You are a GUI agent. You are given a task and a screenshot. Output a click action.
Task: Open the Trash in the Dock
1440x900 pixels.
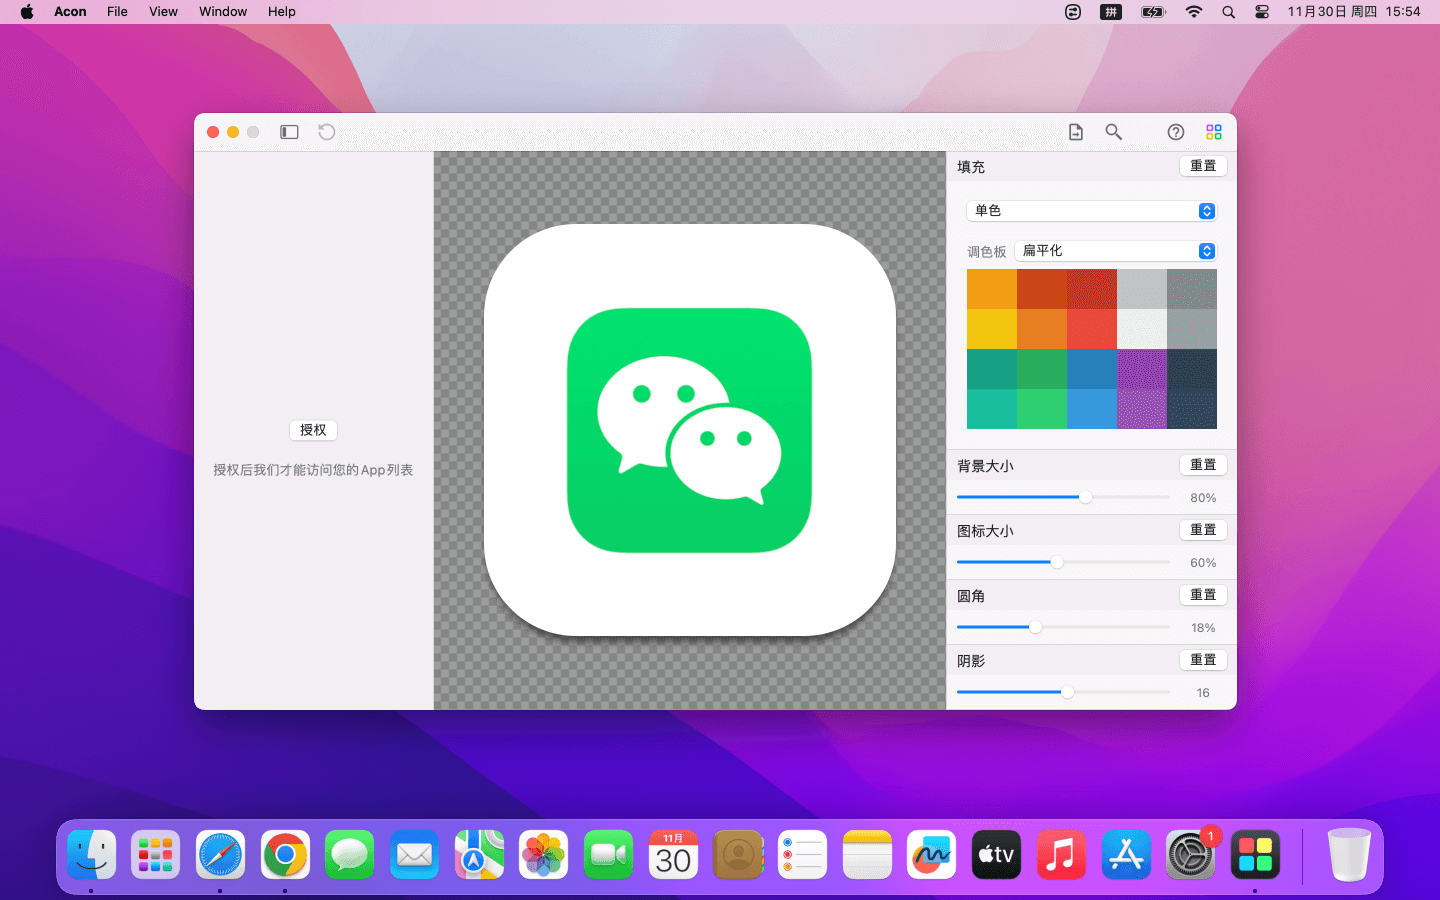coord(1349,855)
